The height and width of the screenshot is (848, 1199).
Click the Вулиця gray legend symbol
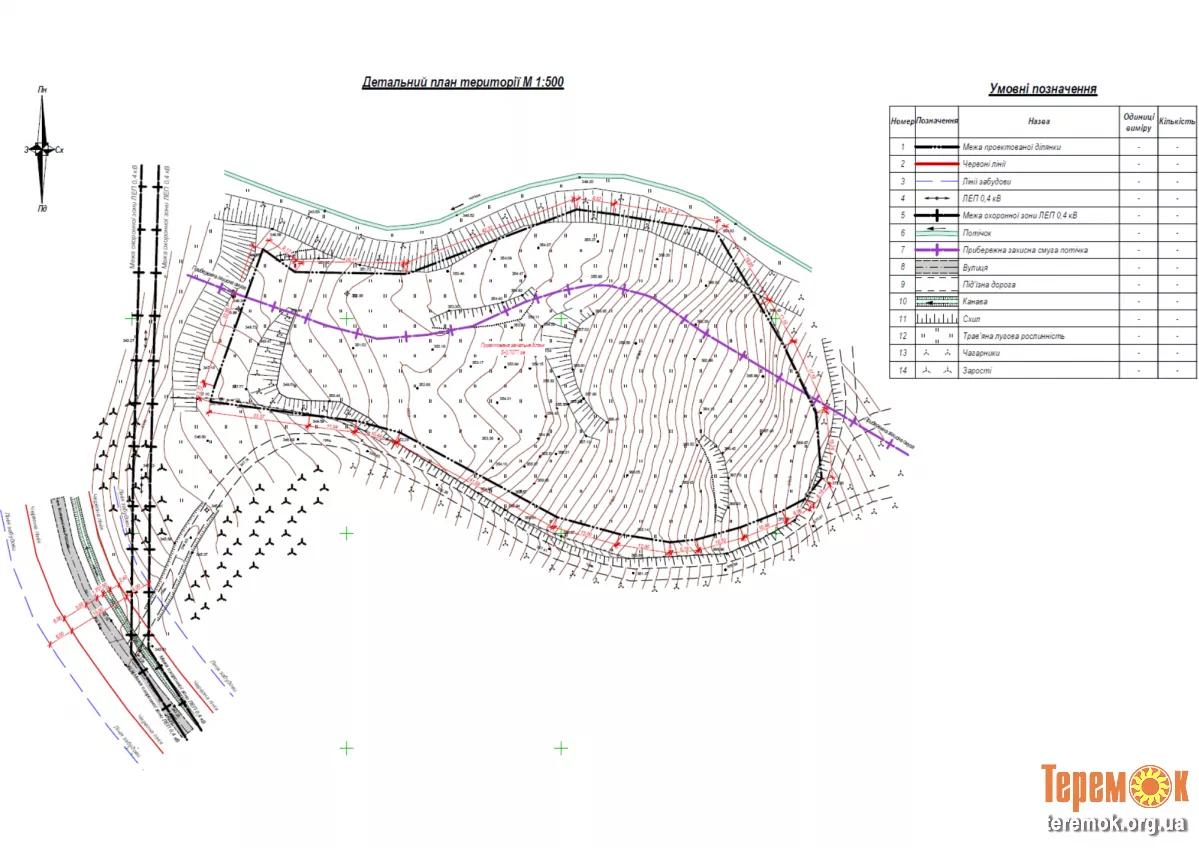pyautogui.click(x=937, y=267)
